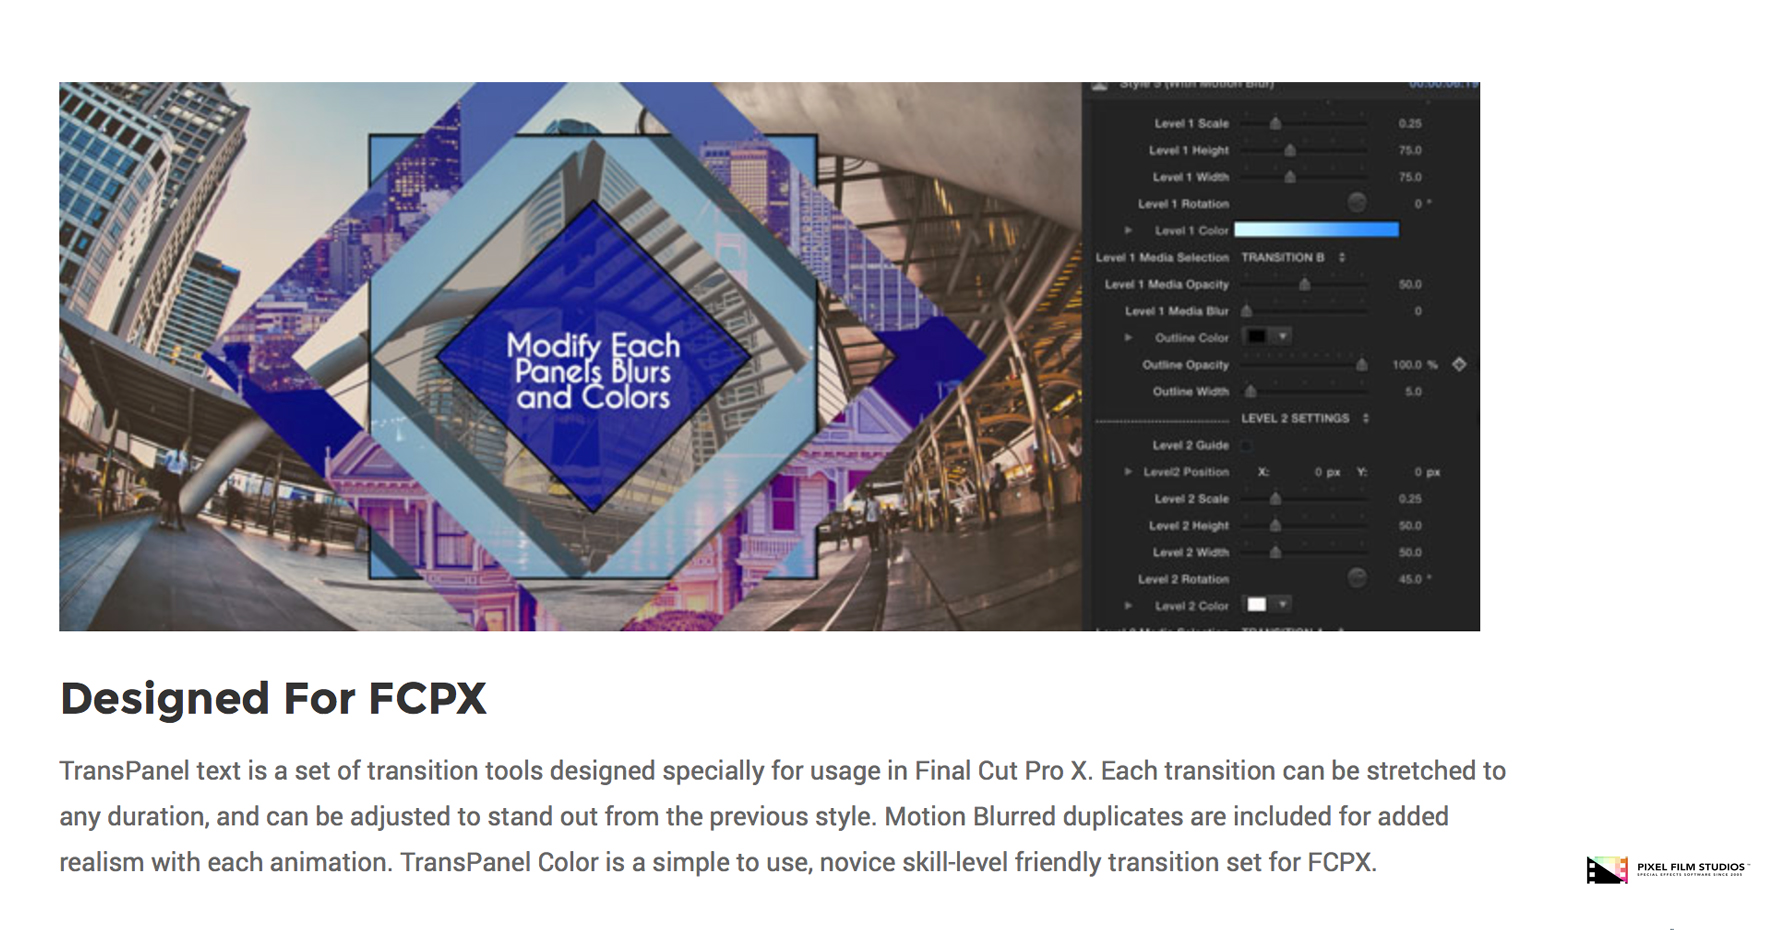Screen dimensions: 1784x930
Task: Click the Level 1 Media Opacity slider handle
Action: (1304, 284)
